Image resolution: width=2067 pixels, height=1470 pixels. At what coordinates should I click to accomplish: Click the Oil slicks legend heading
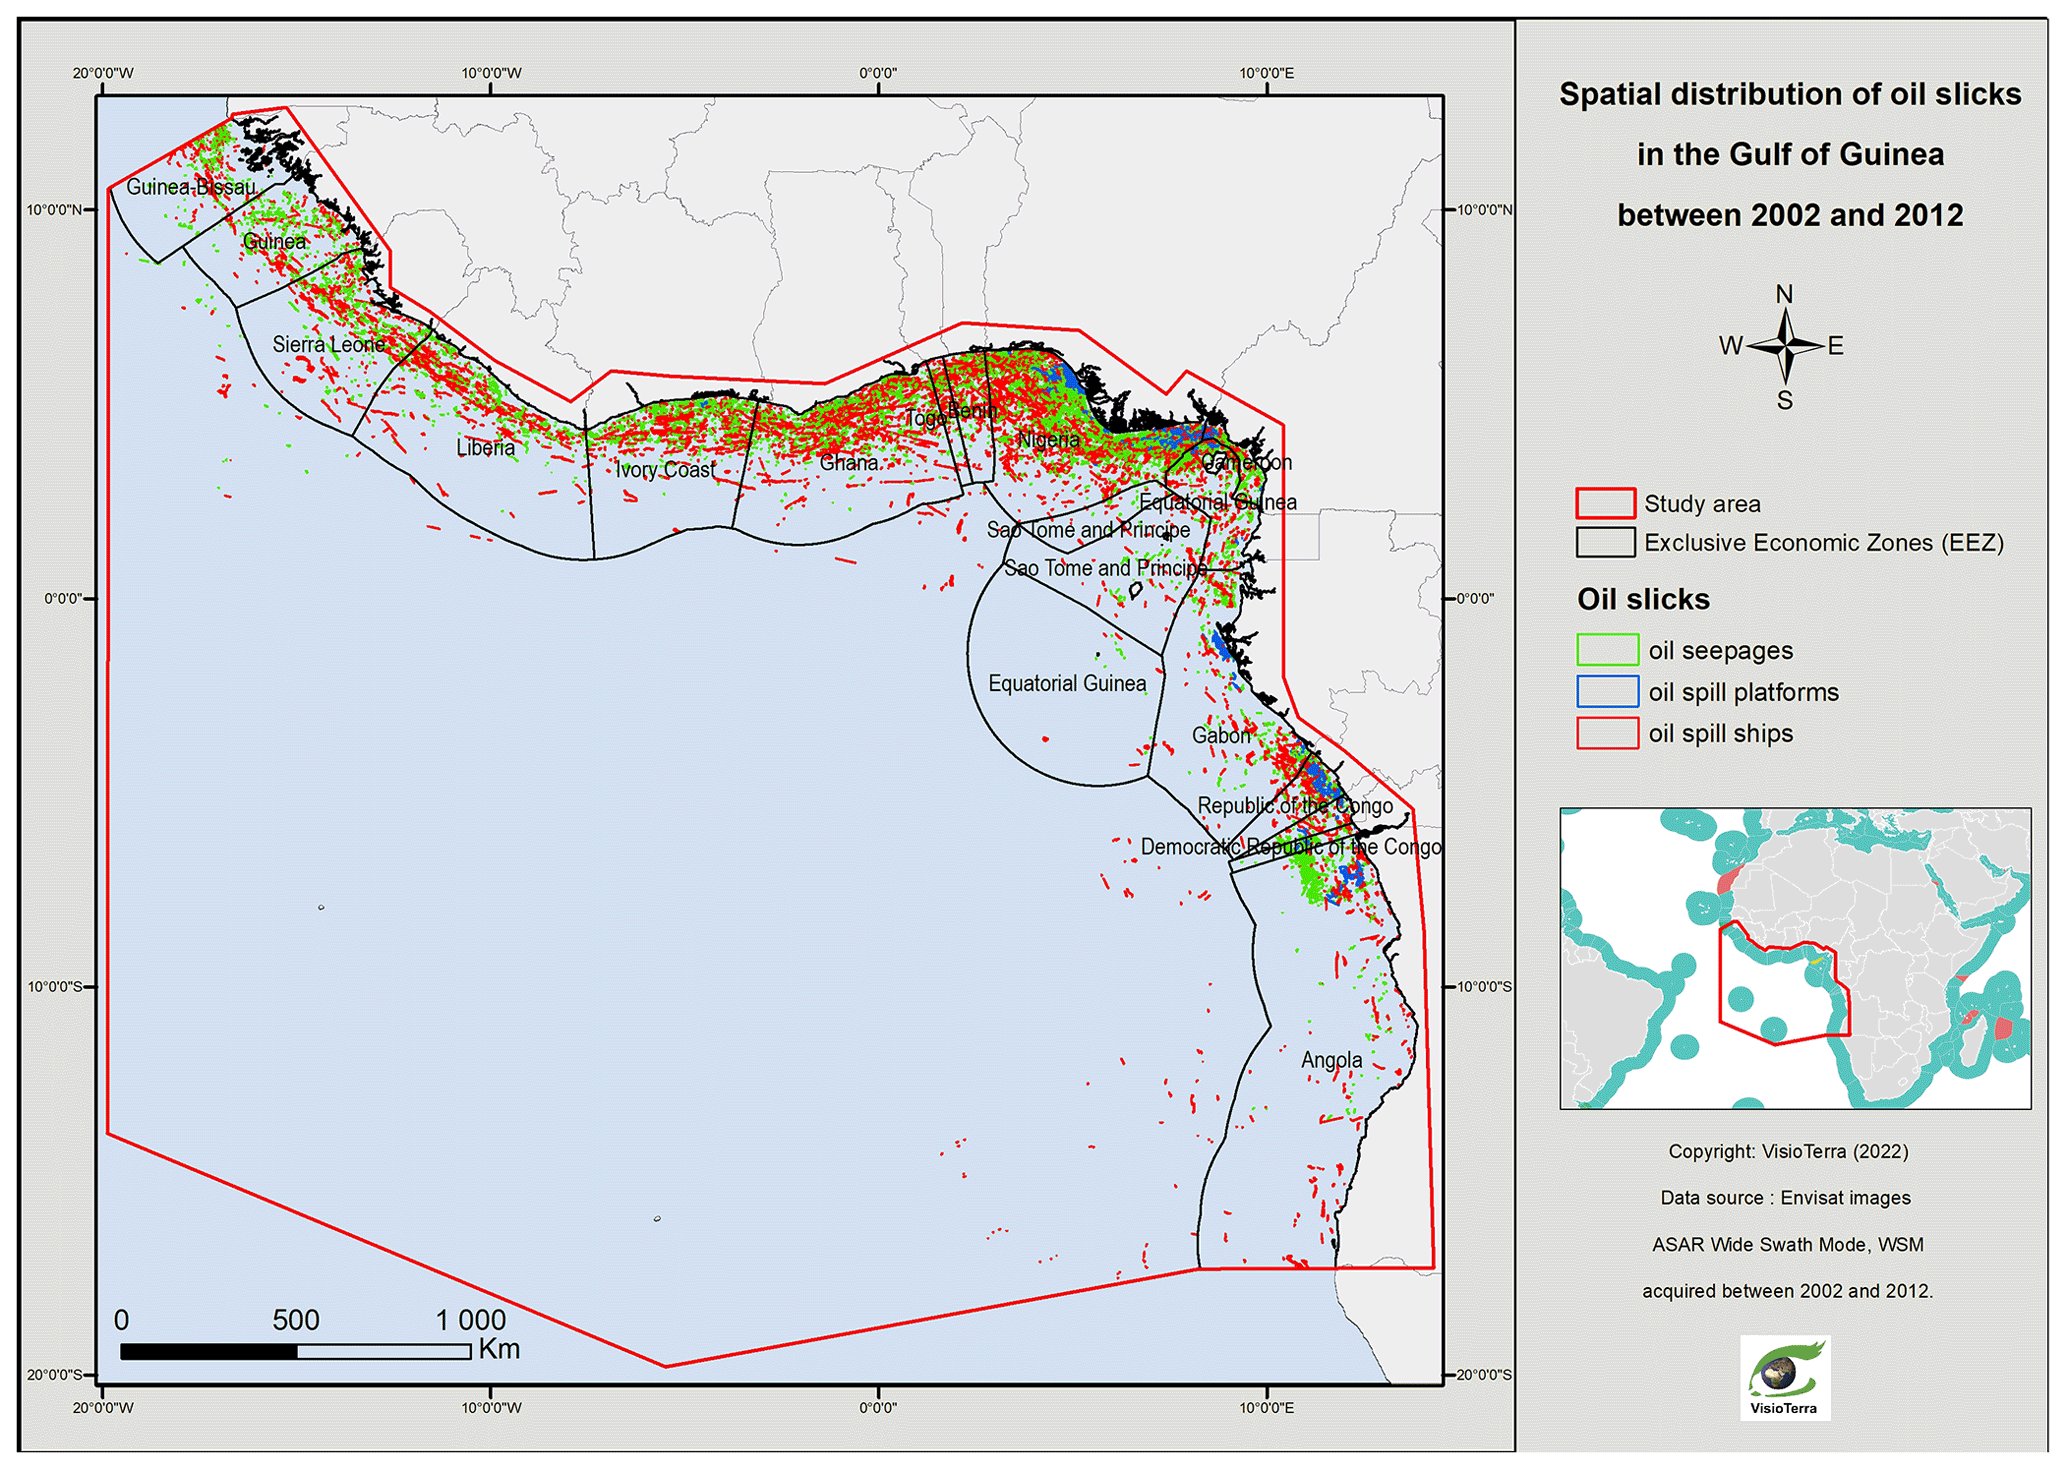tap(1643, 599)
